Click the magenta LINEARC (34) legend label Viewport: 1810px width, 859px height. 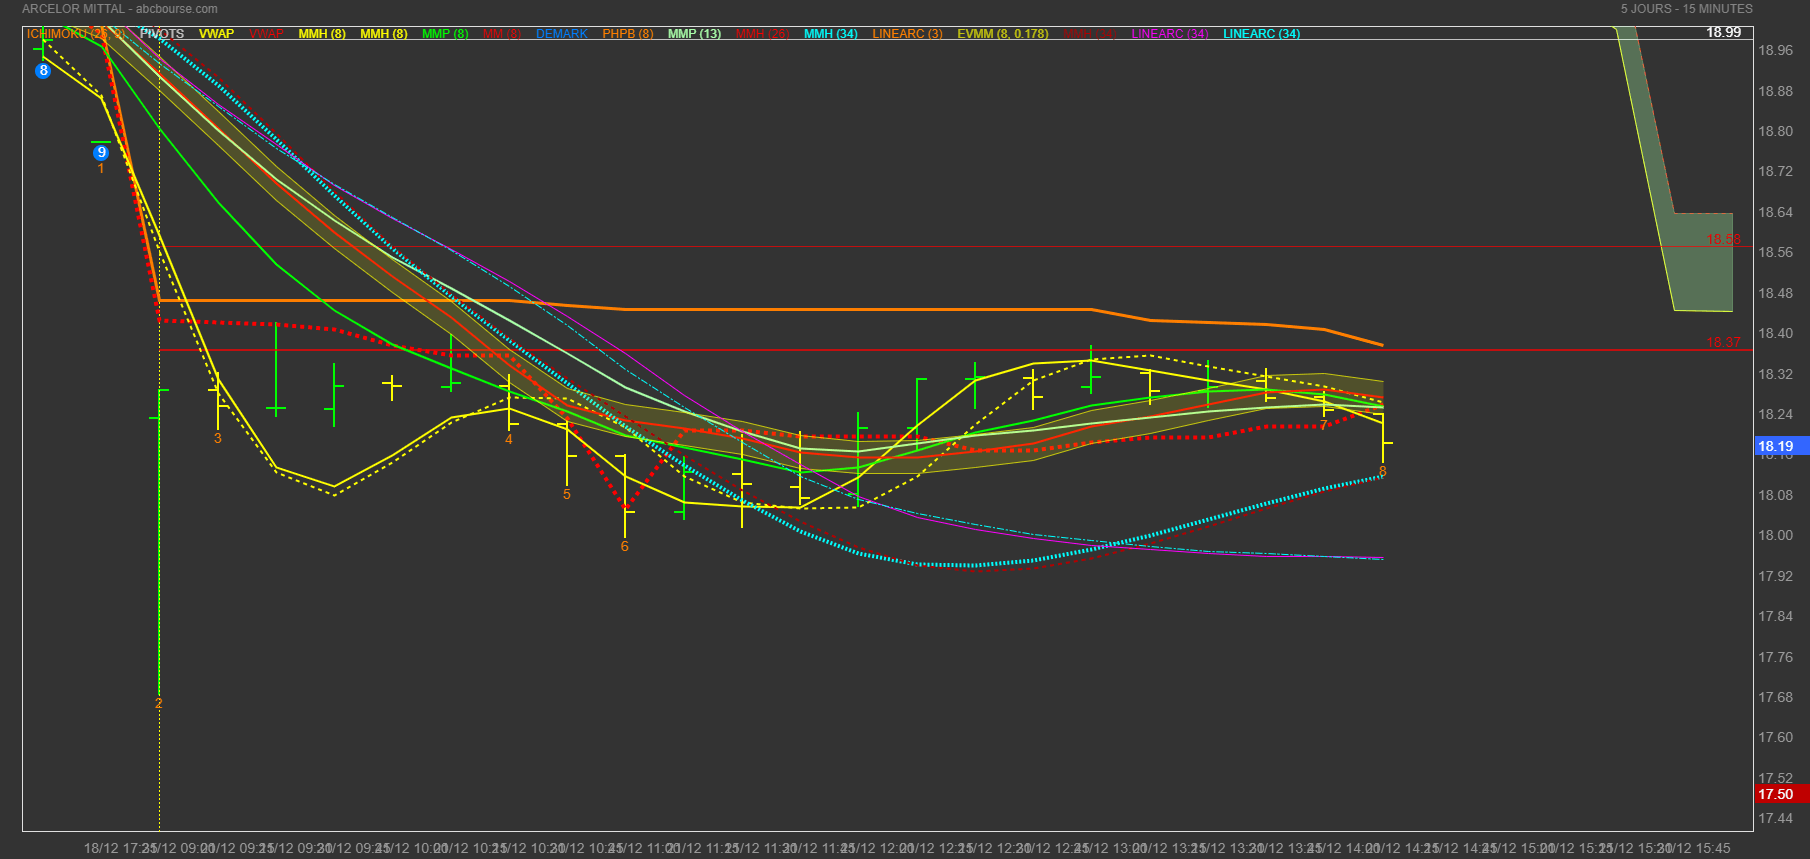coord(1170,34)
